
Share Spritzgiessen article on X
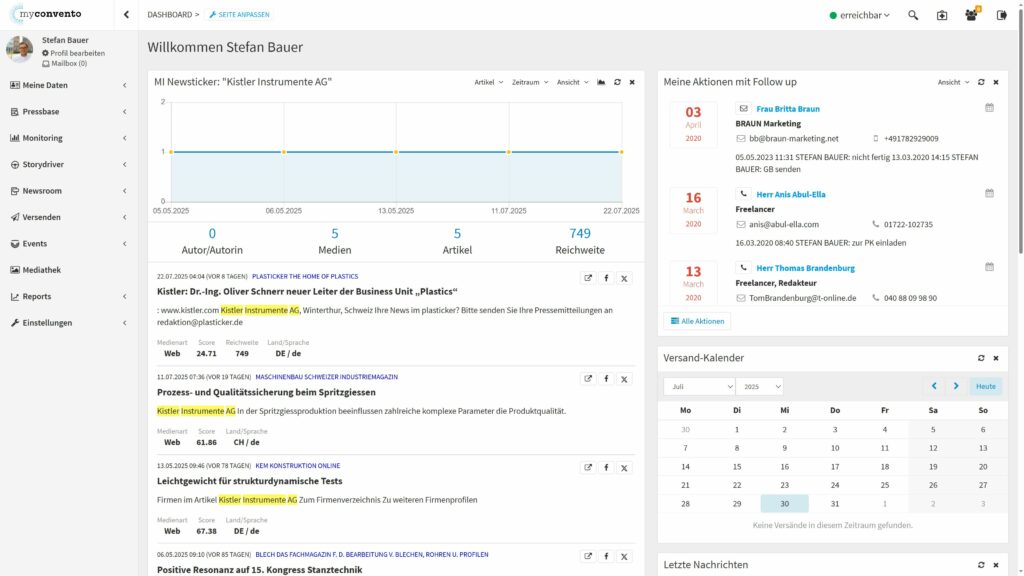click(x=624, y=379)
